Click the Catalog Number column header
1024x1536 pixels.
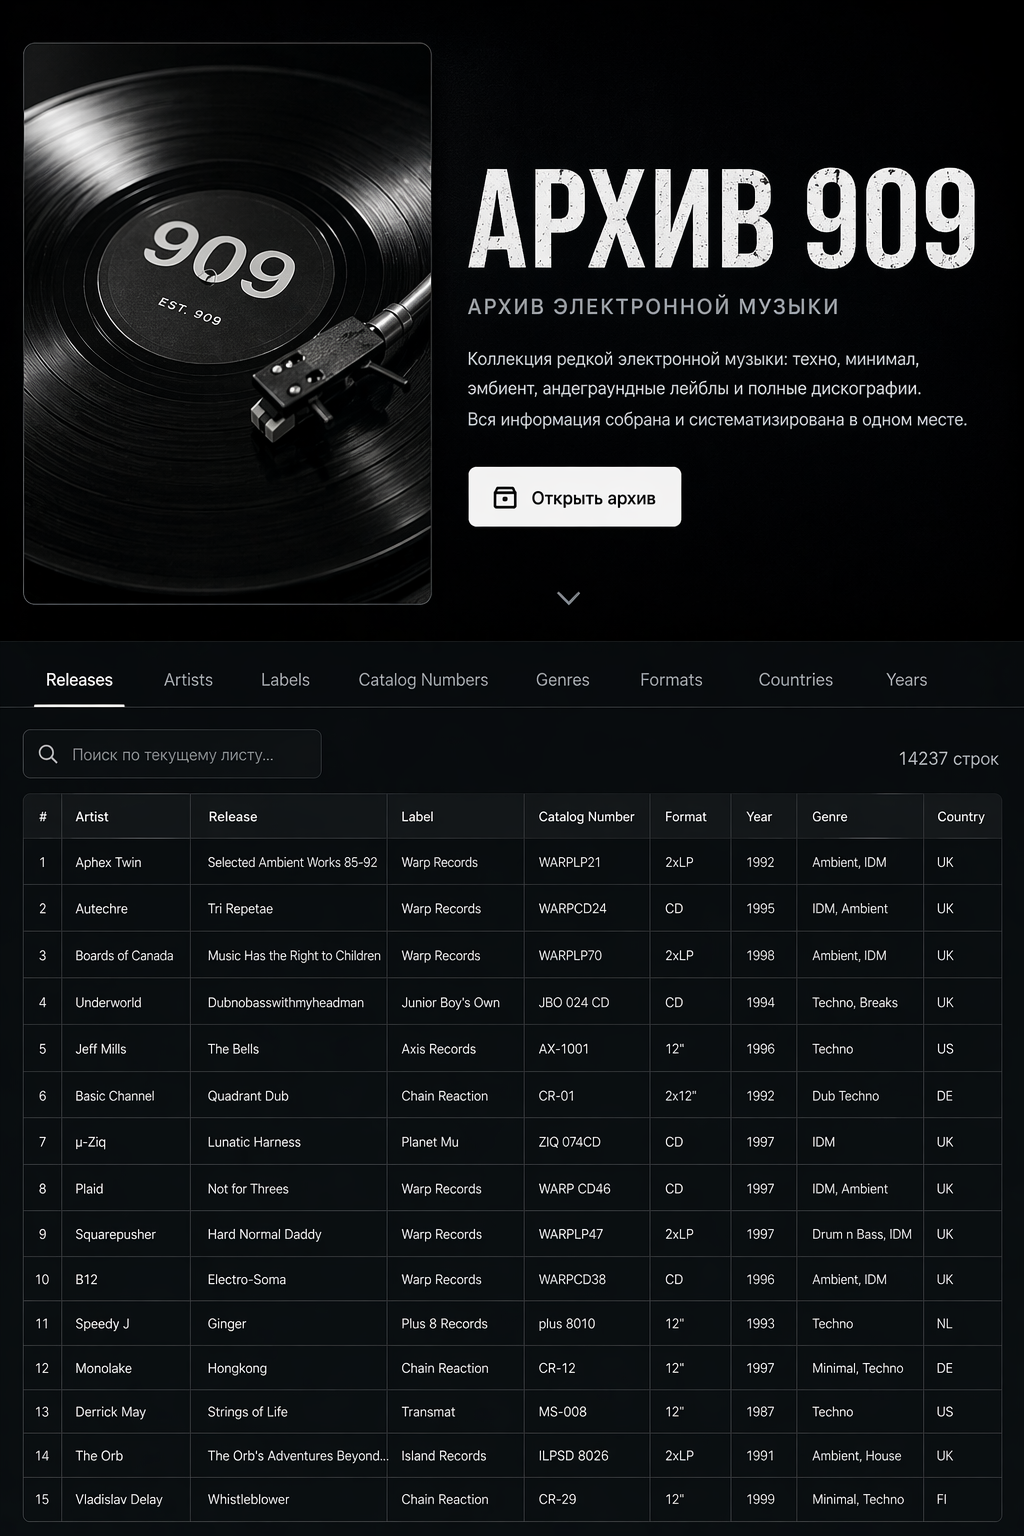click(586, 817)
